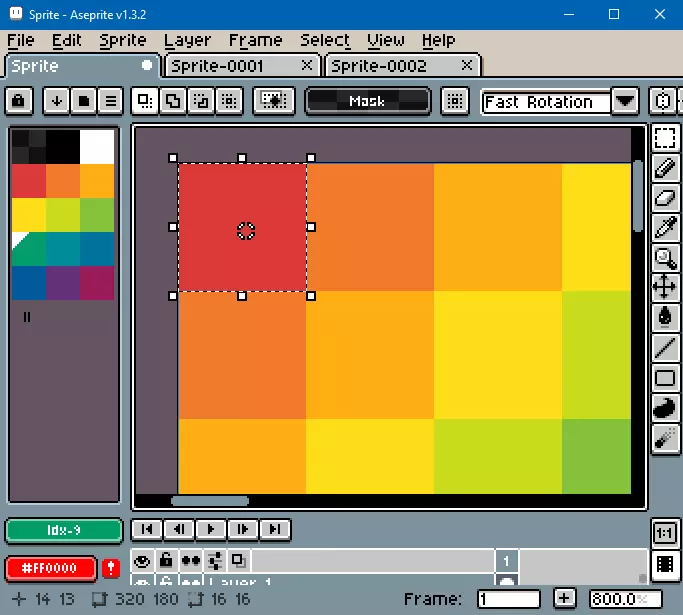Image resolution: width=683 pixels, height=615 pixels.
Task: Click the timeline header tree icon next to double-dot
Action: (215, 561)
